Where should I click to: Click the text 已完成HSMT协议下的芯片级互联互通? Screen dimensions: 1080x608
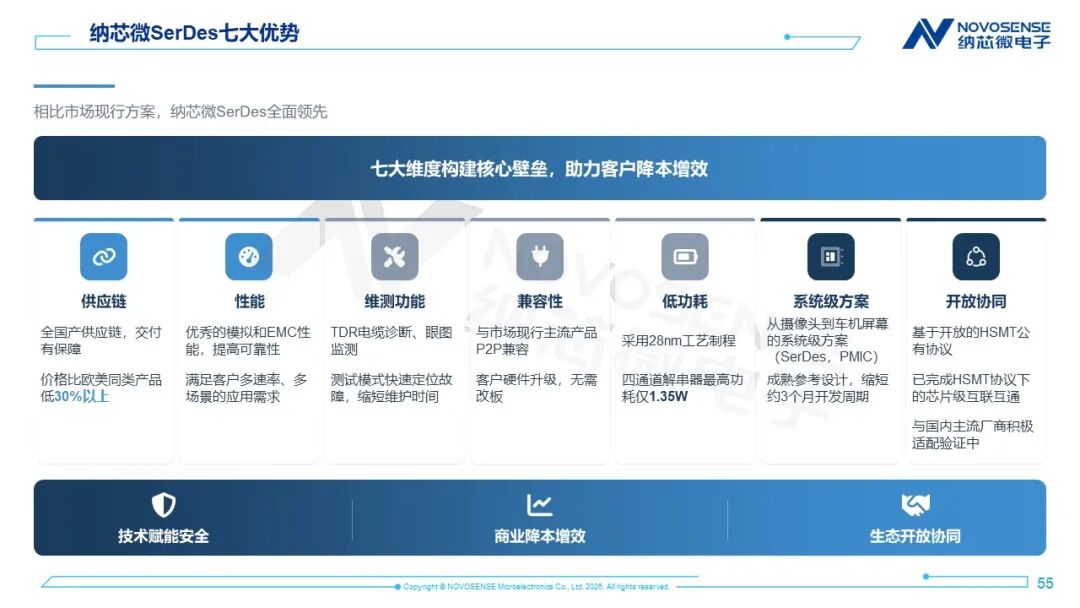[971, 388]
